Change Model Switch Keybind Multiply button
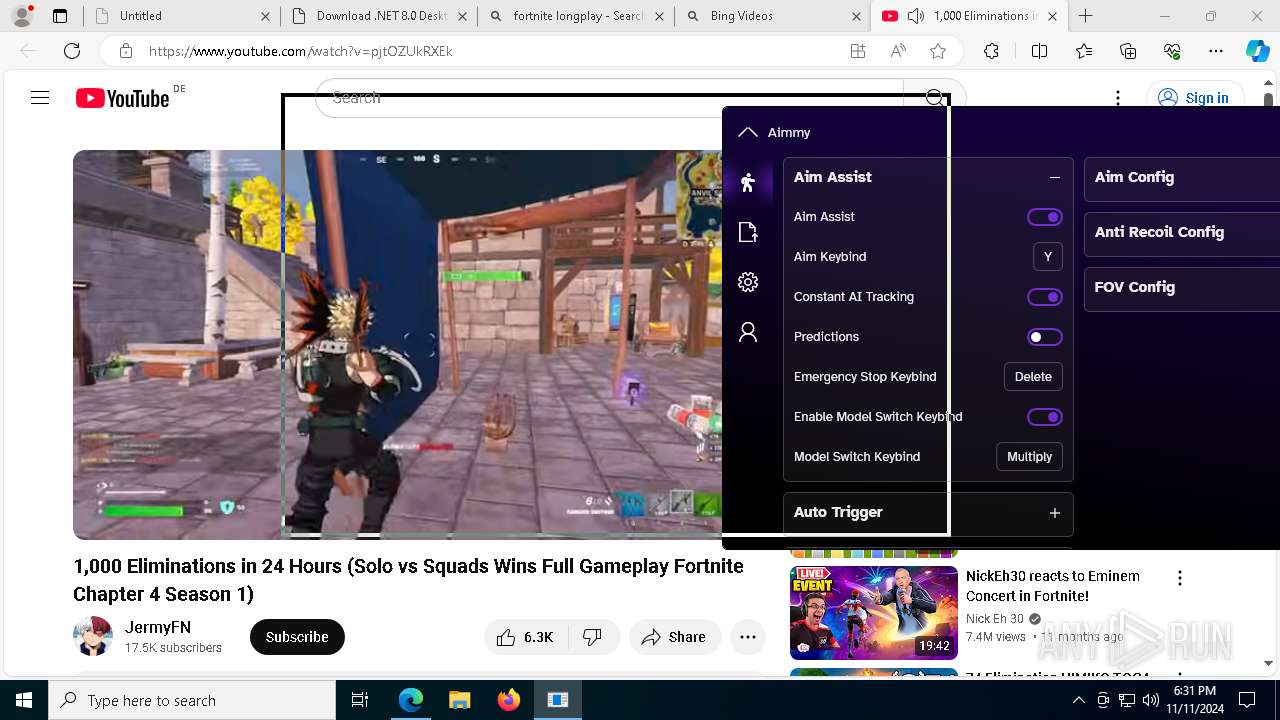This screenshot has height=720, width=1280. [x=1029, y=457]
